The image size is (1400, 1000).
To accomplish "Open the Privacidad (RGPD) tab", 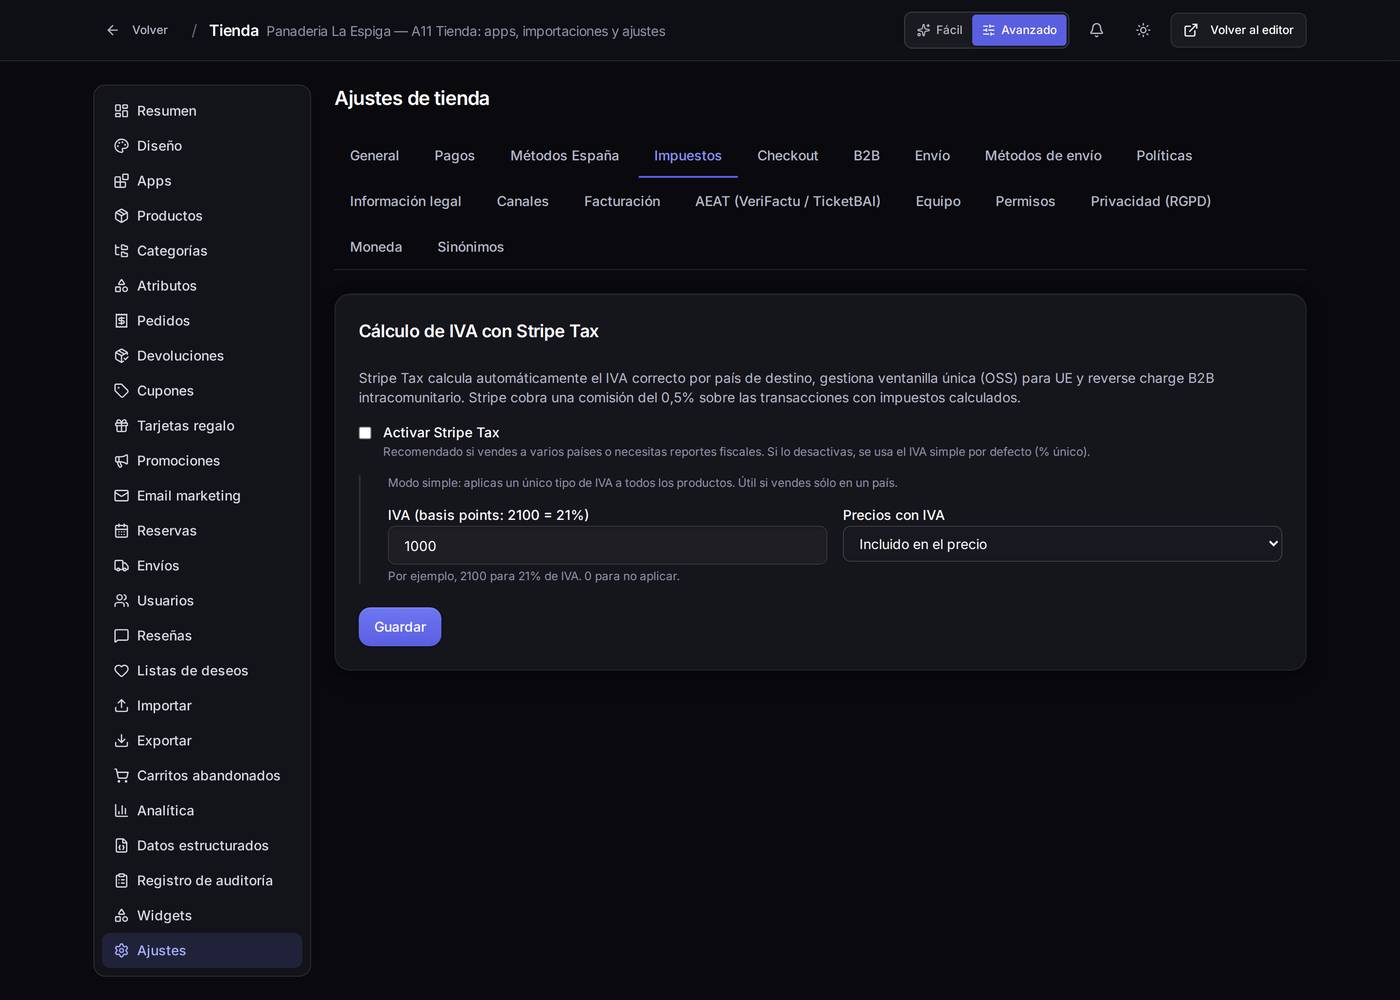I will 1151,202.
